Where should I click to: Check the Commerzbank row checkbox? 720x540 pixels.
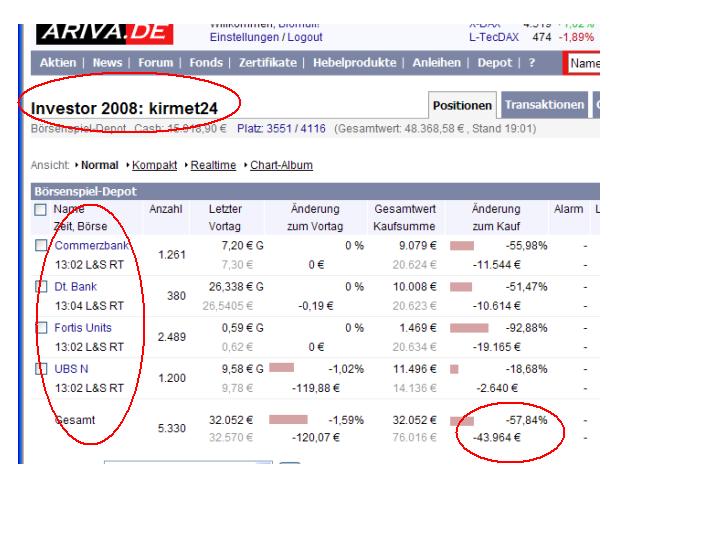[41, 245]
